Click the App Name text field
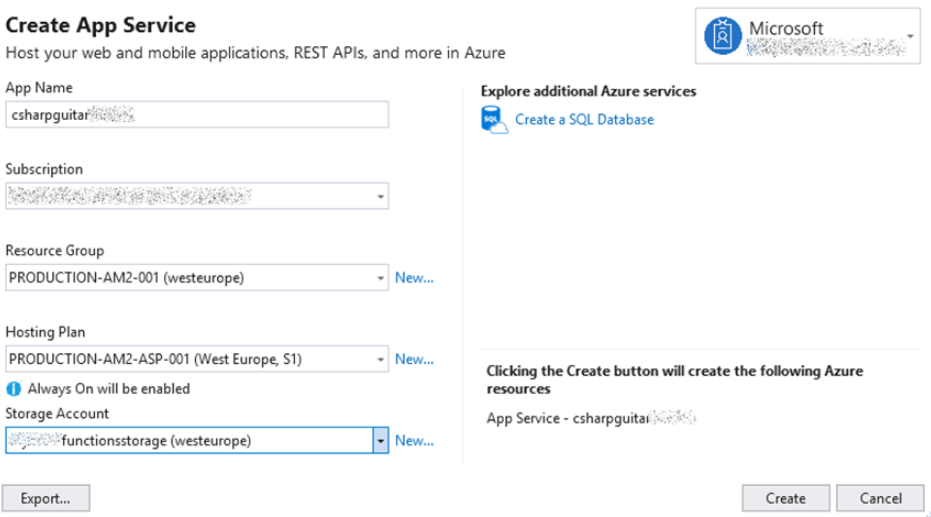The width and height of the screenshot is (931, 517). click(x=197, y=115)
